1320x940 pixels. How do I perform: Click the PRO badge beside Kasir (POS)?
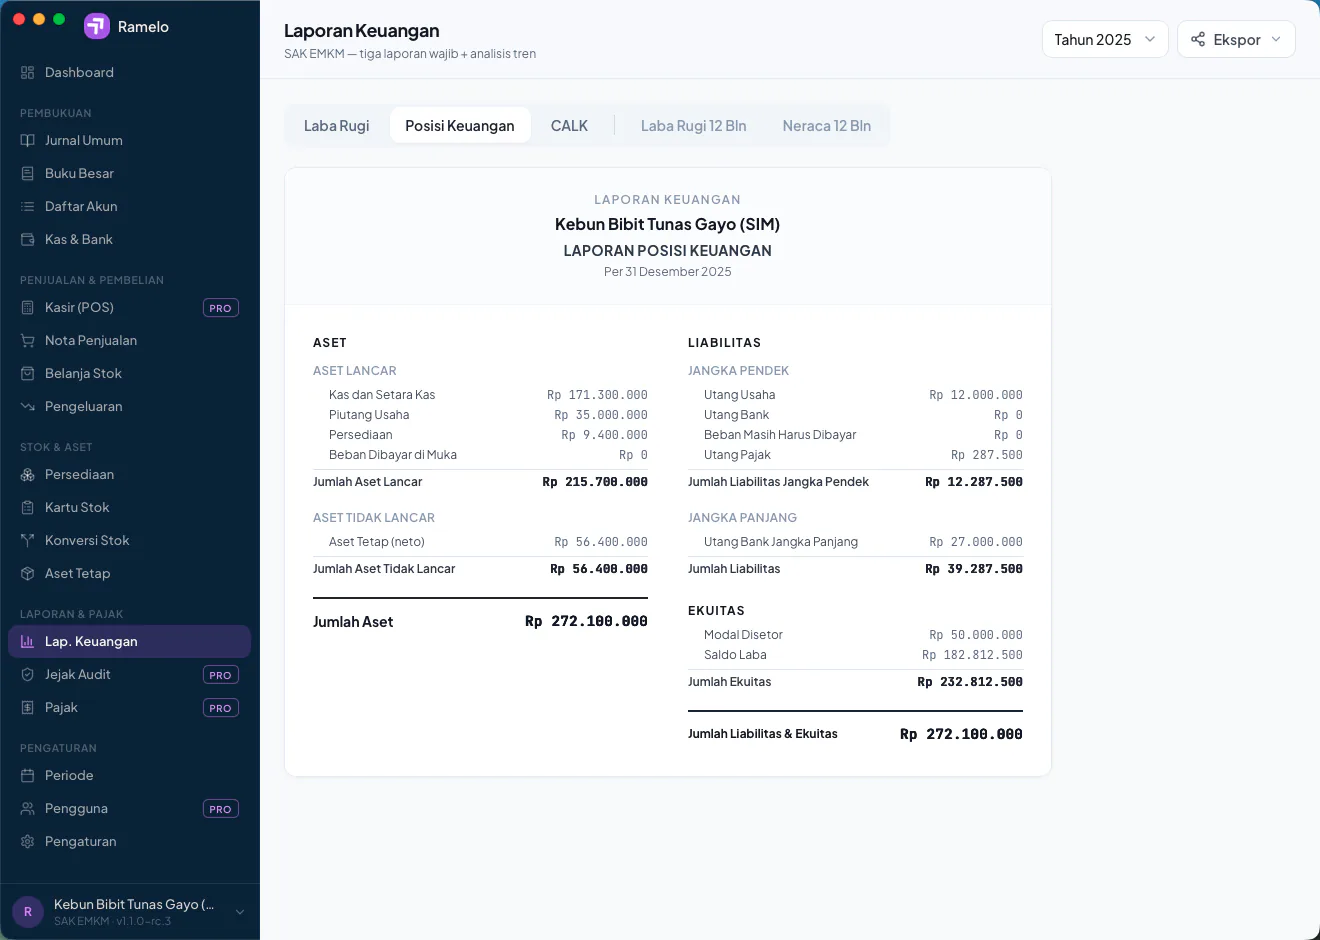coord(221,308)
